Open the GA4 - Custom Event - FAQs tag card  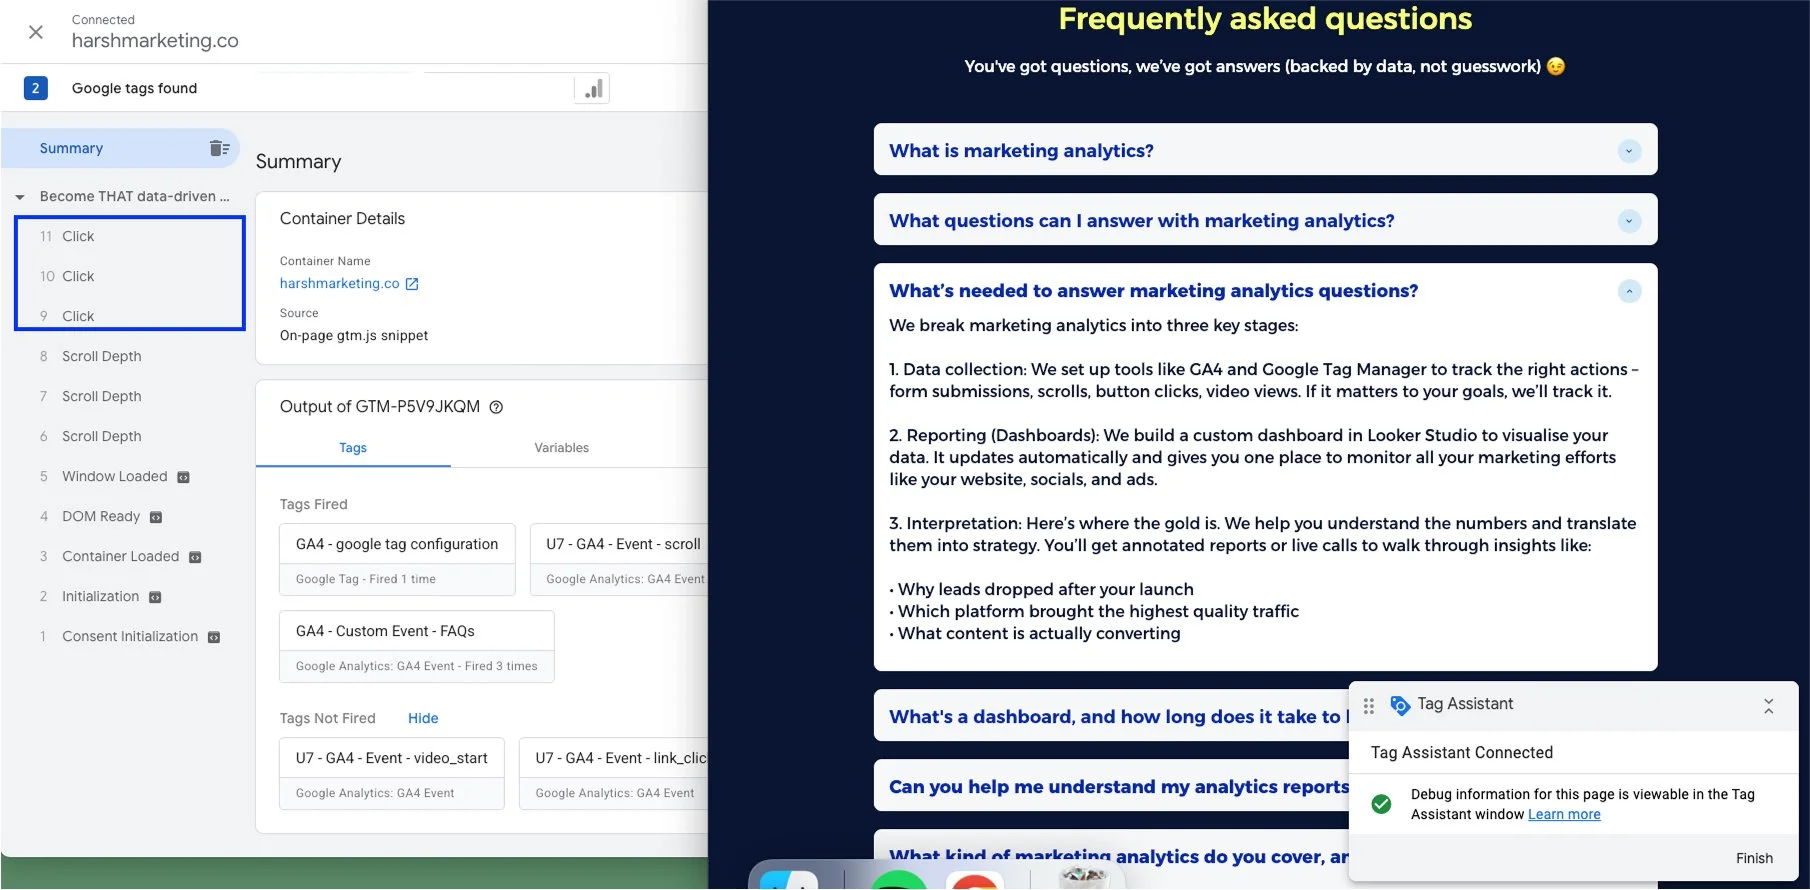pyautogui.click(x=416, y=647)
